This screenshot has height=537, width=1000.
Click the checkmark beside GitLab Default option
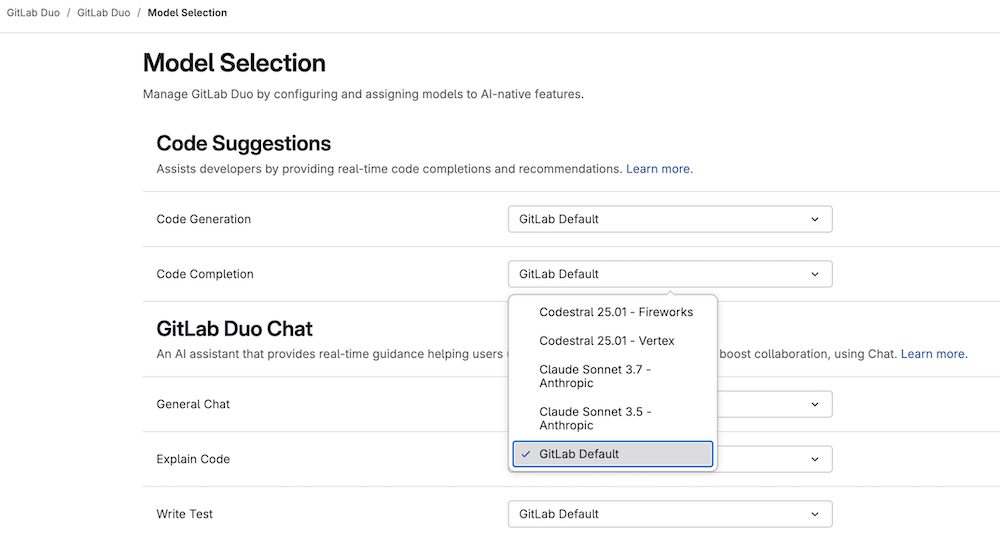click(526, 454)
